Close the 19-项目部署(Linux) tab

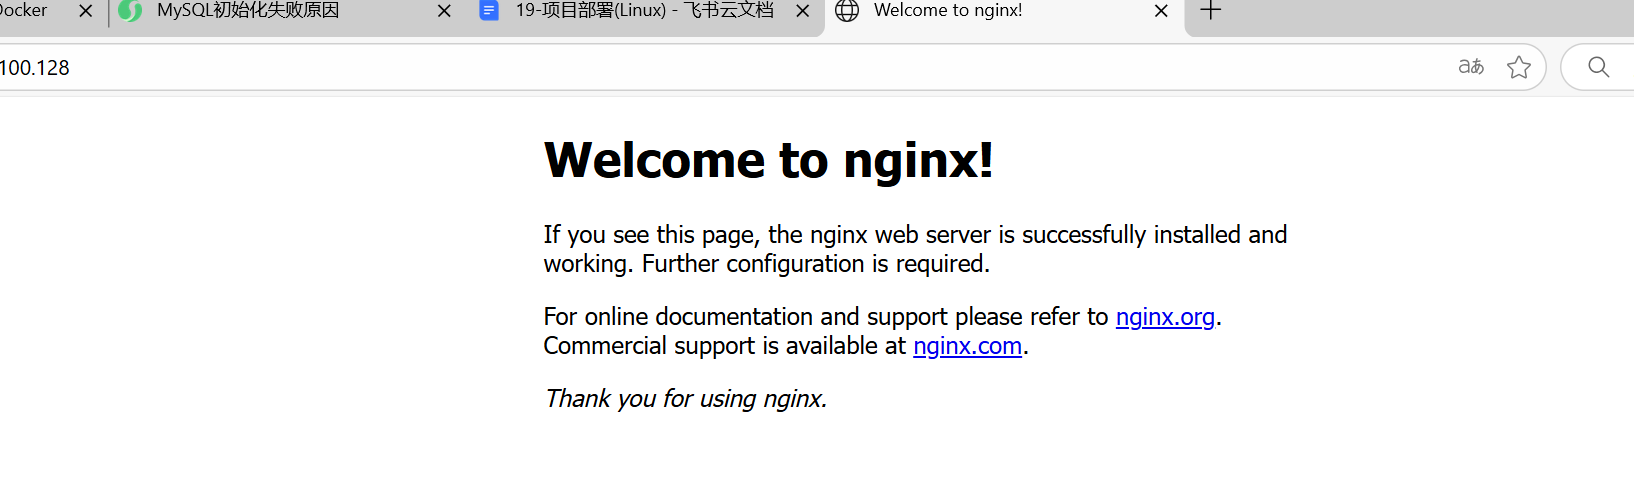(803, 11)
